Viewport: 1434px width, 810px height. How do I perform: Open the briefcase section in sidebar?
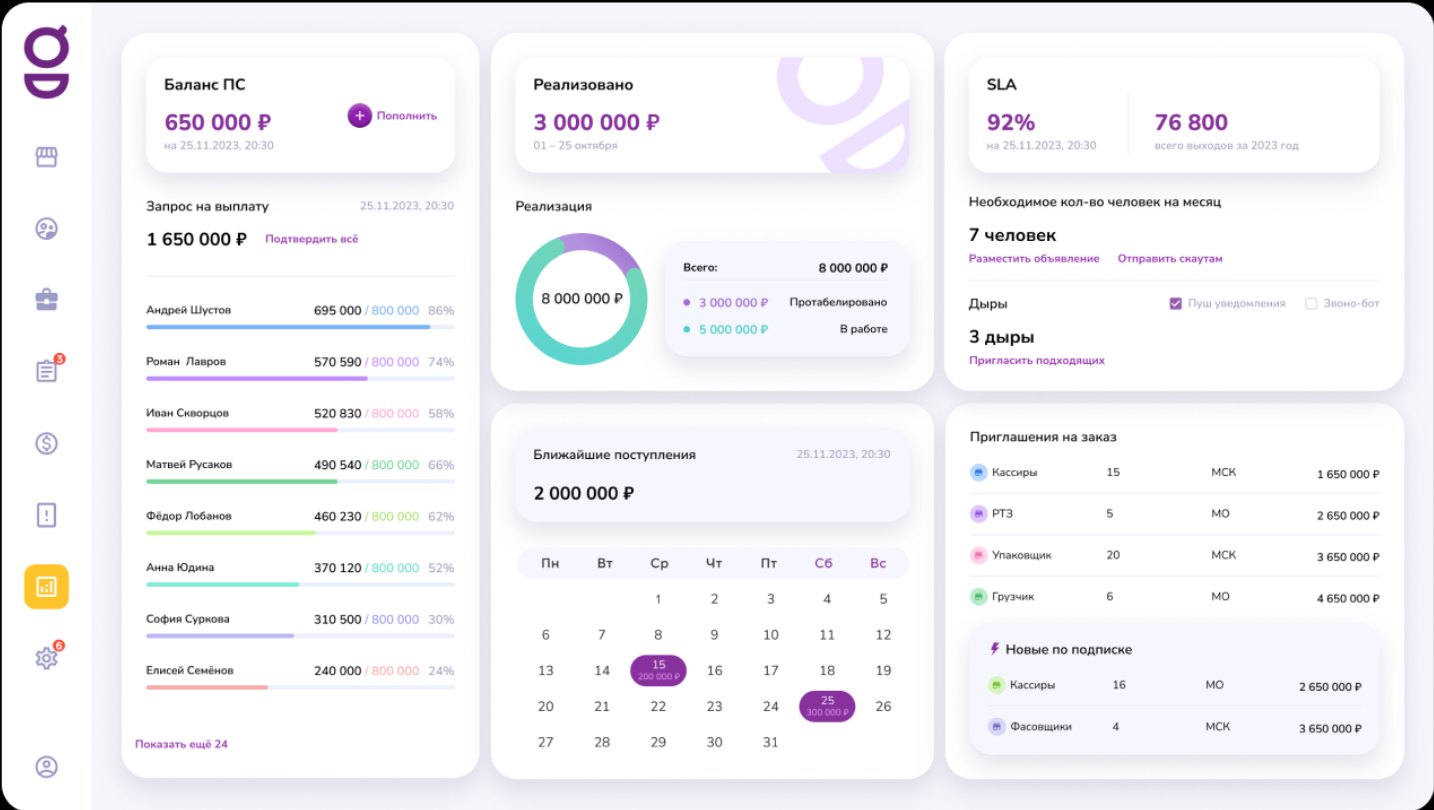point(46,300)
